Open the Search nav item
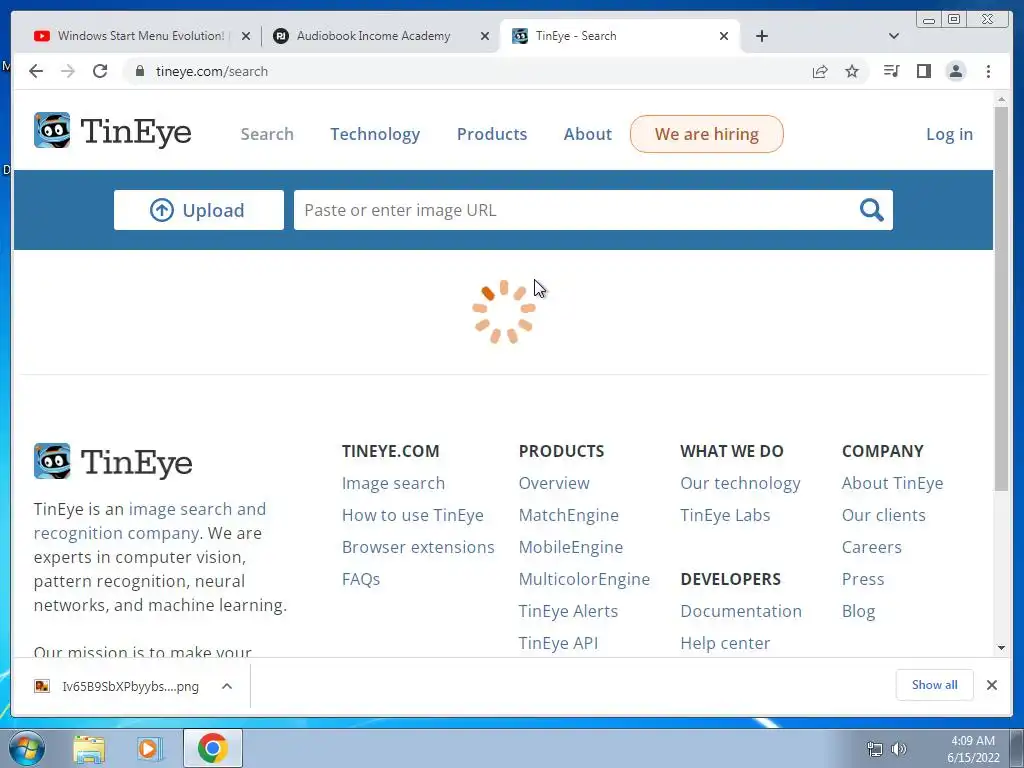 267,134
